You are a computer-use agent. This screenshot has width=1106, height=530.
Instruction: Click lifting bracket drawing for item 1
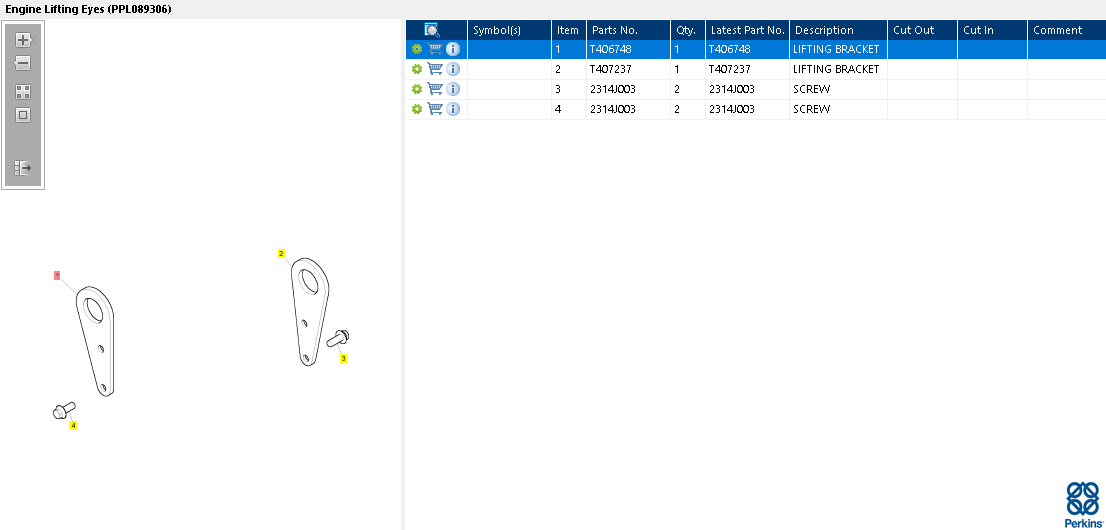pos(96,341)
